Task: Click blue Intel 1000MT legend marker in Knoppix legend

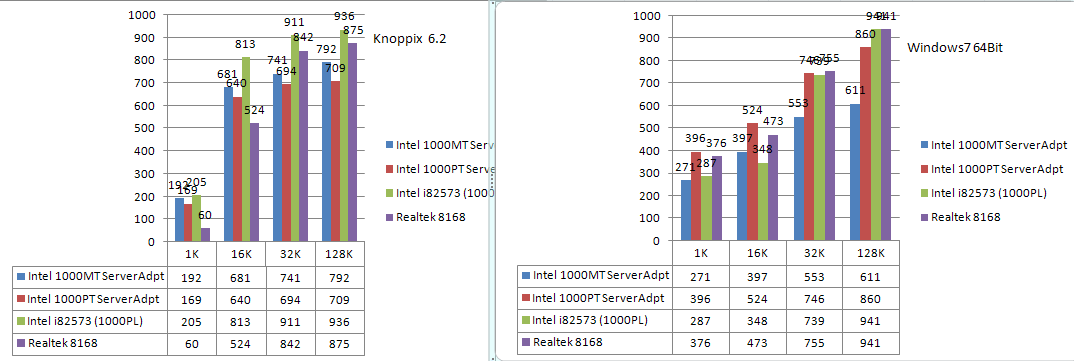Action: pos(390,145)
